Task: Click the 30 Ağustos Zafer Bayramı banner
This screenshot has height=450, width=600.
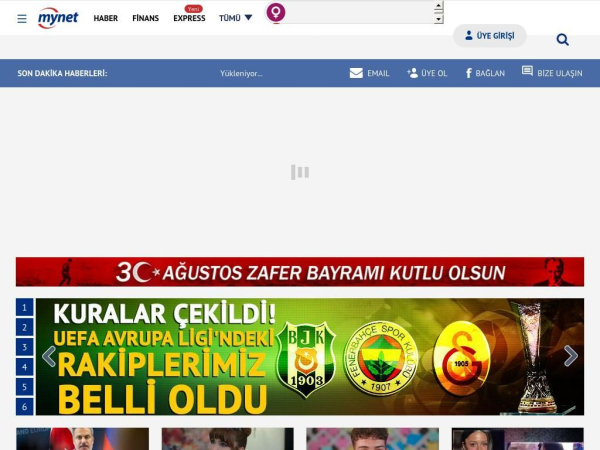Action: coord(300,272)
